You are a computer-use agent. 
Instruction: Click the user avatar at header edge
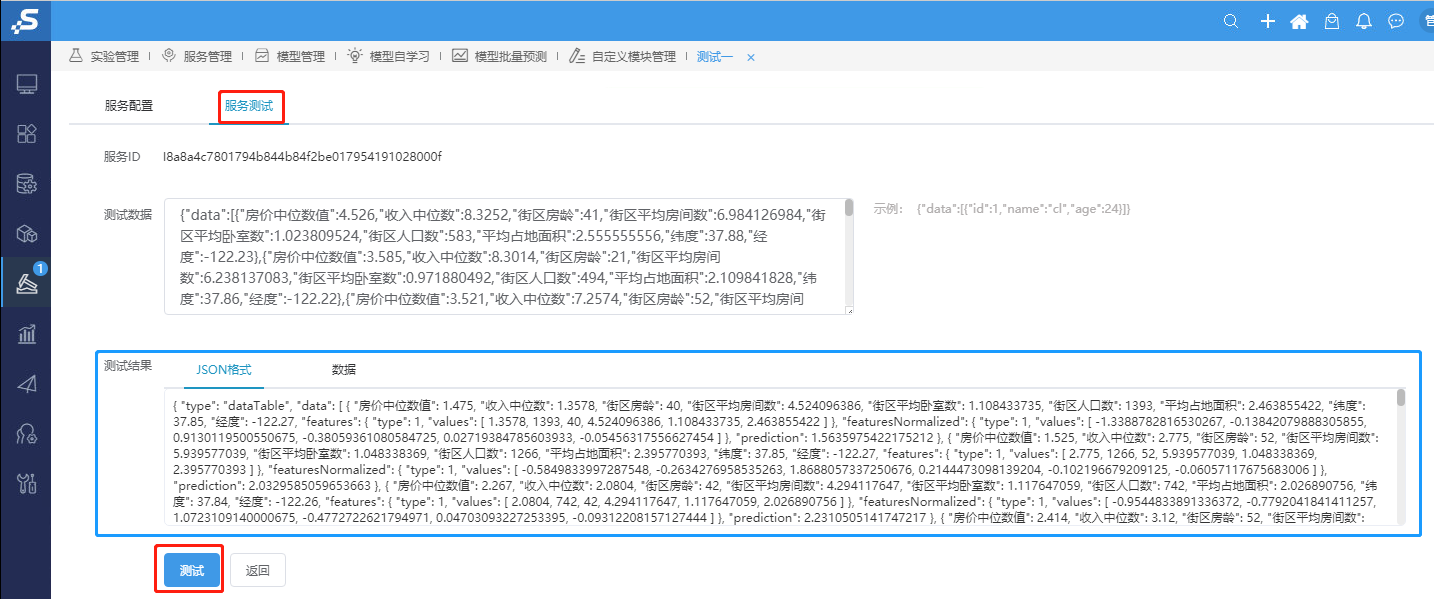pos(1427,21)
